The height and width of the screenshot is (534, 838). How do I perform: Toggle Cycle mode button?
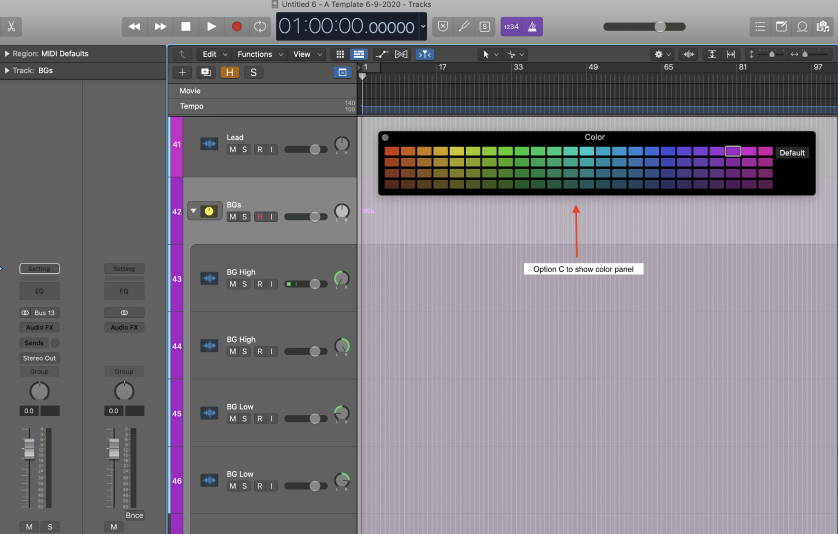tap(260, 26)
